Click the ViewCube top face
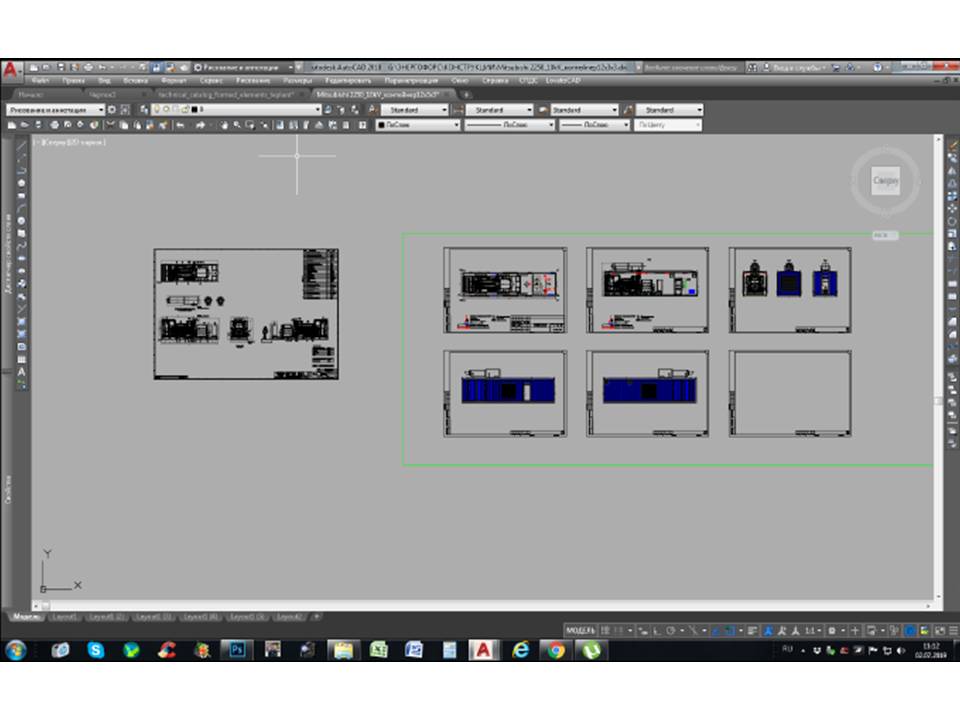This screenshot has width=960, height=720. [885, 181]
